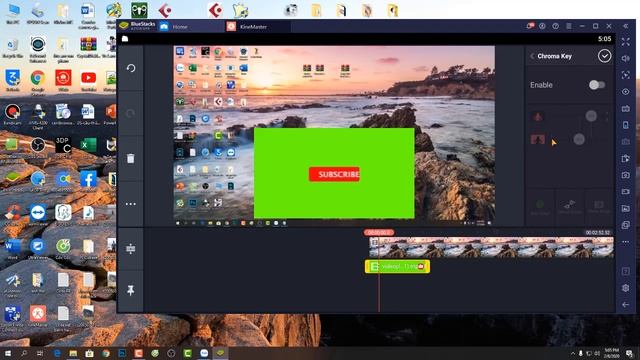Image resolution: width=640 pixels, height=360 pixels.
Task: Open the Windows Start menu
Action: (x=7, y=353)
